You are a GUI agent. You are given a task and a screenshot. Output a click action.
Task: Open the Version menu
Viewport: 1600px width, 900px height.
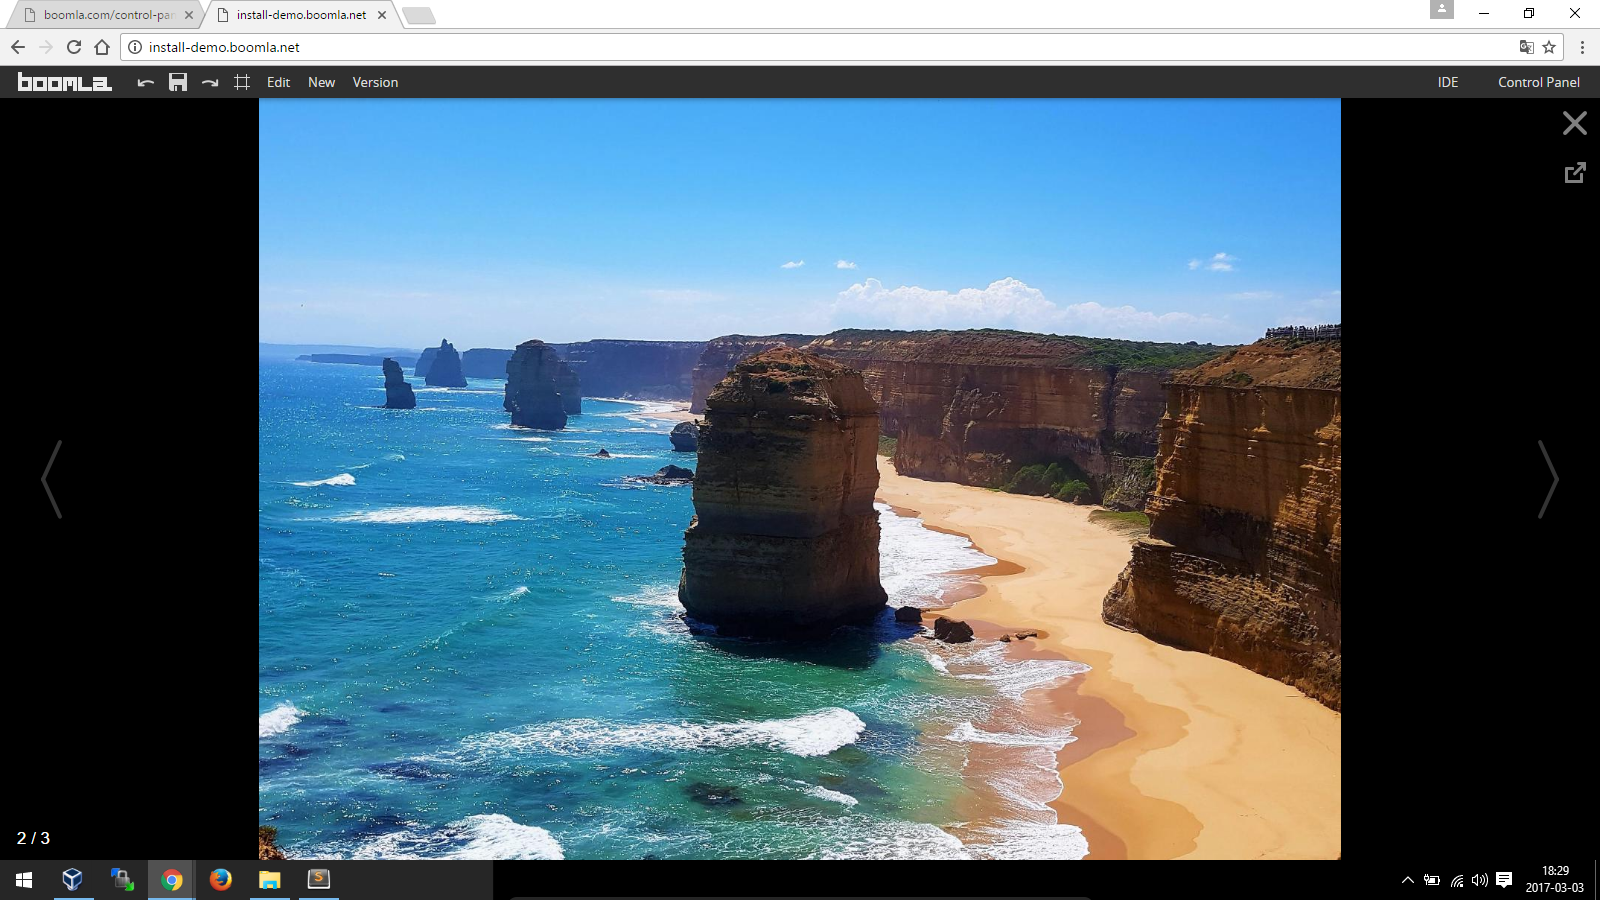pyautogui.click(x=375, y=82)
